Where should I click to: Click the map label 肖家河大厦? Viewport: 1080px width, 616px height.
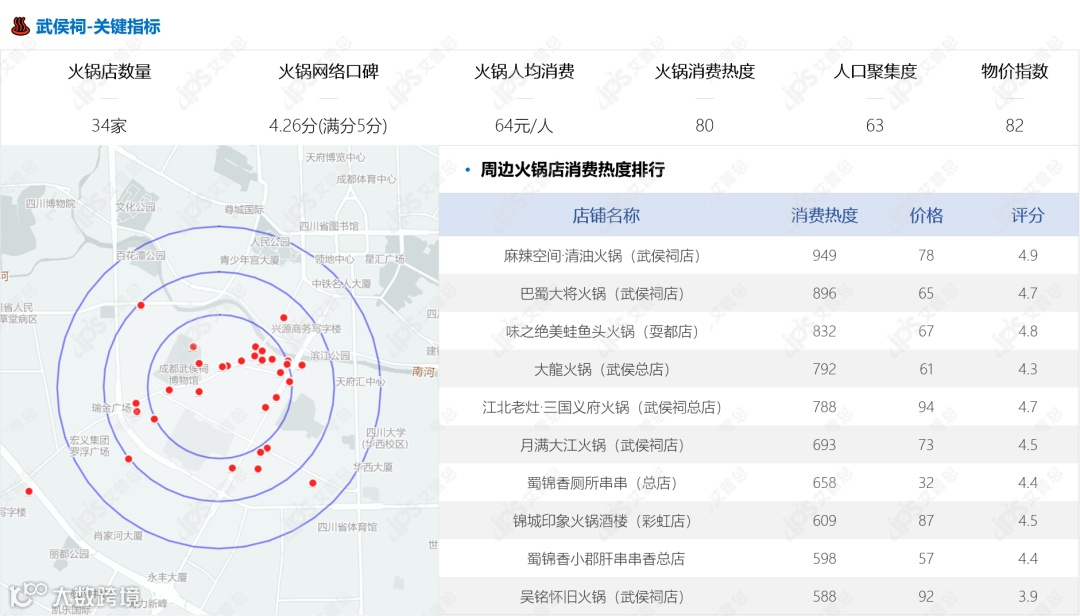(x=118, y=535)
